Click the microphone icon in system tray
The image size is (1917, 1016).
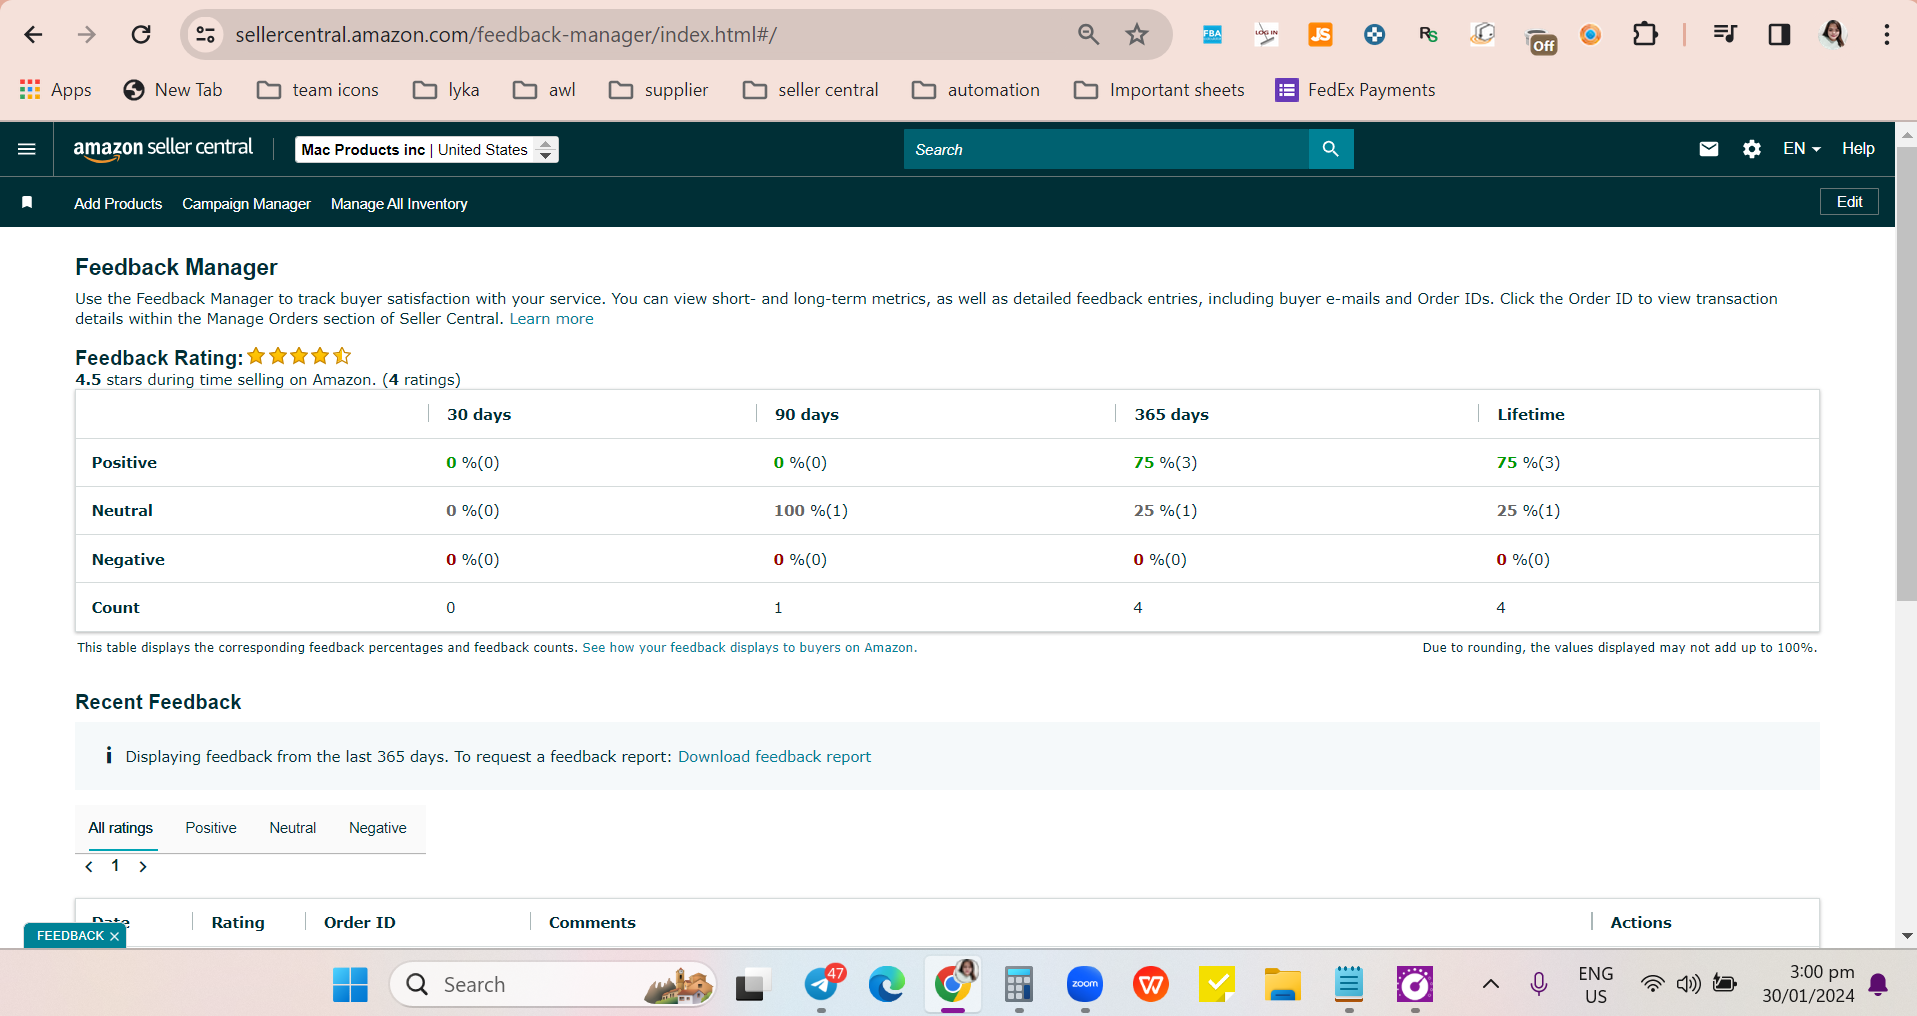point(1539,984)
